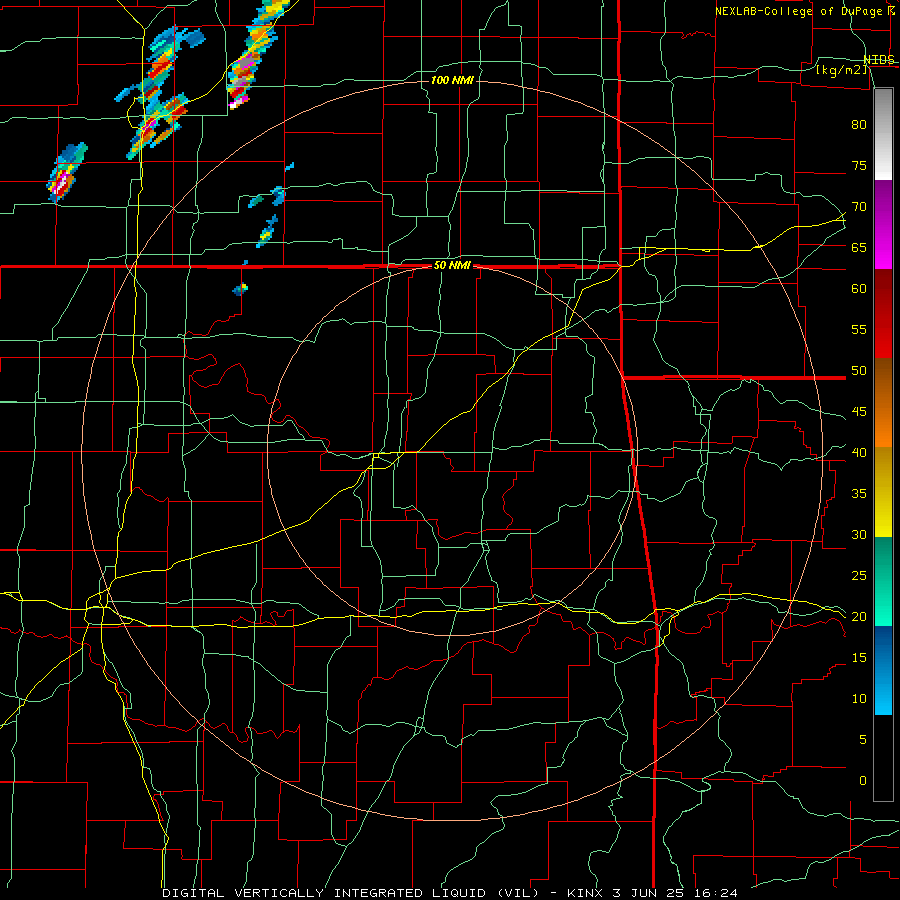Image resolution: width=900 pixels, height=900 pixels.
Task: Click the 'NEXLAB-College of DuPage' credit text
Action: (x=801, y=11)
